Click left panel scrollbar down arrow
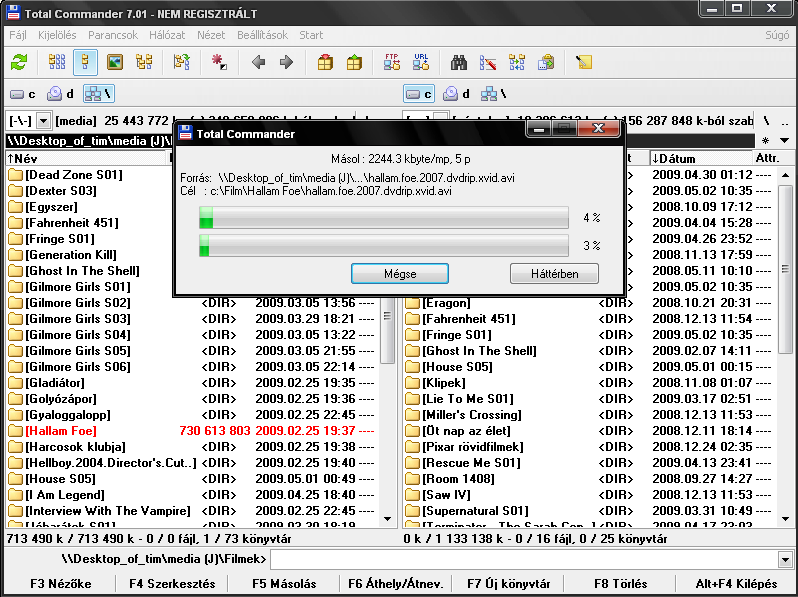 [388, 519]
